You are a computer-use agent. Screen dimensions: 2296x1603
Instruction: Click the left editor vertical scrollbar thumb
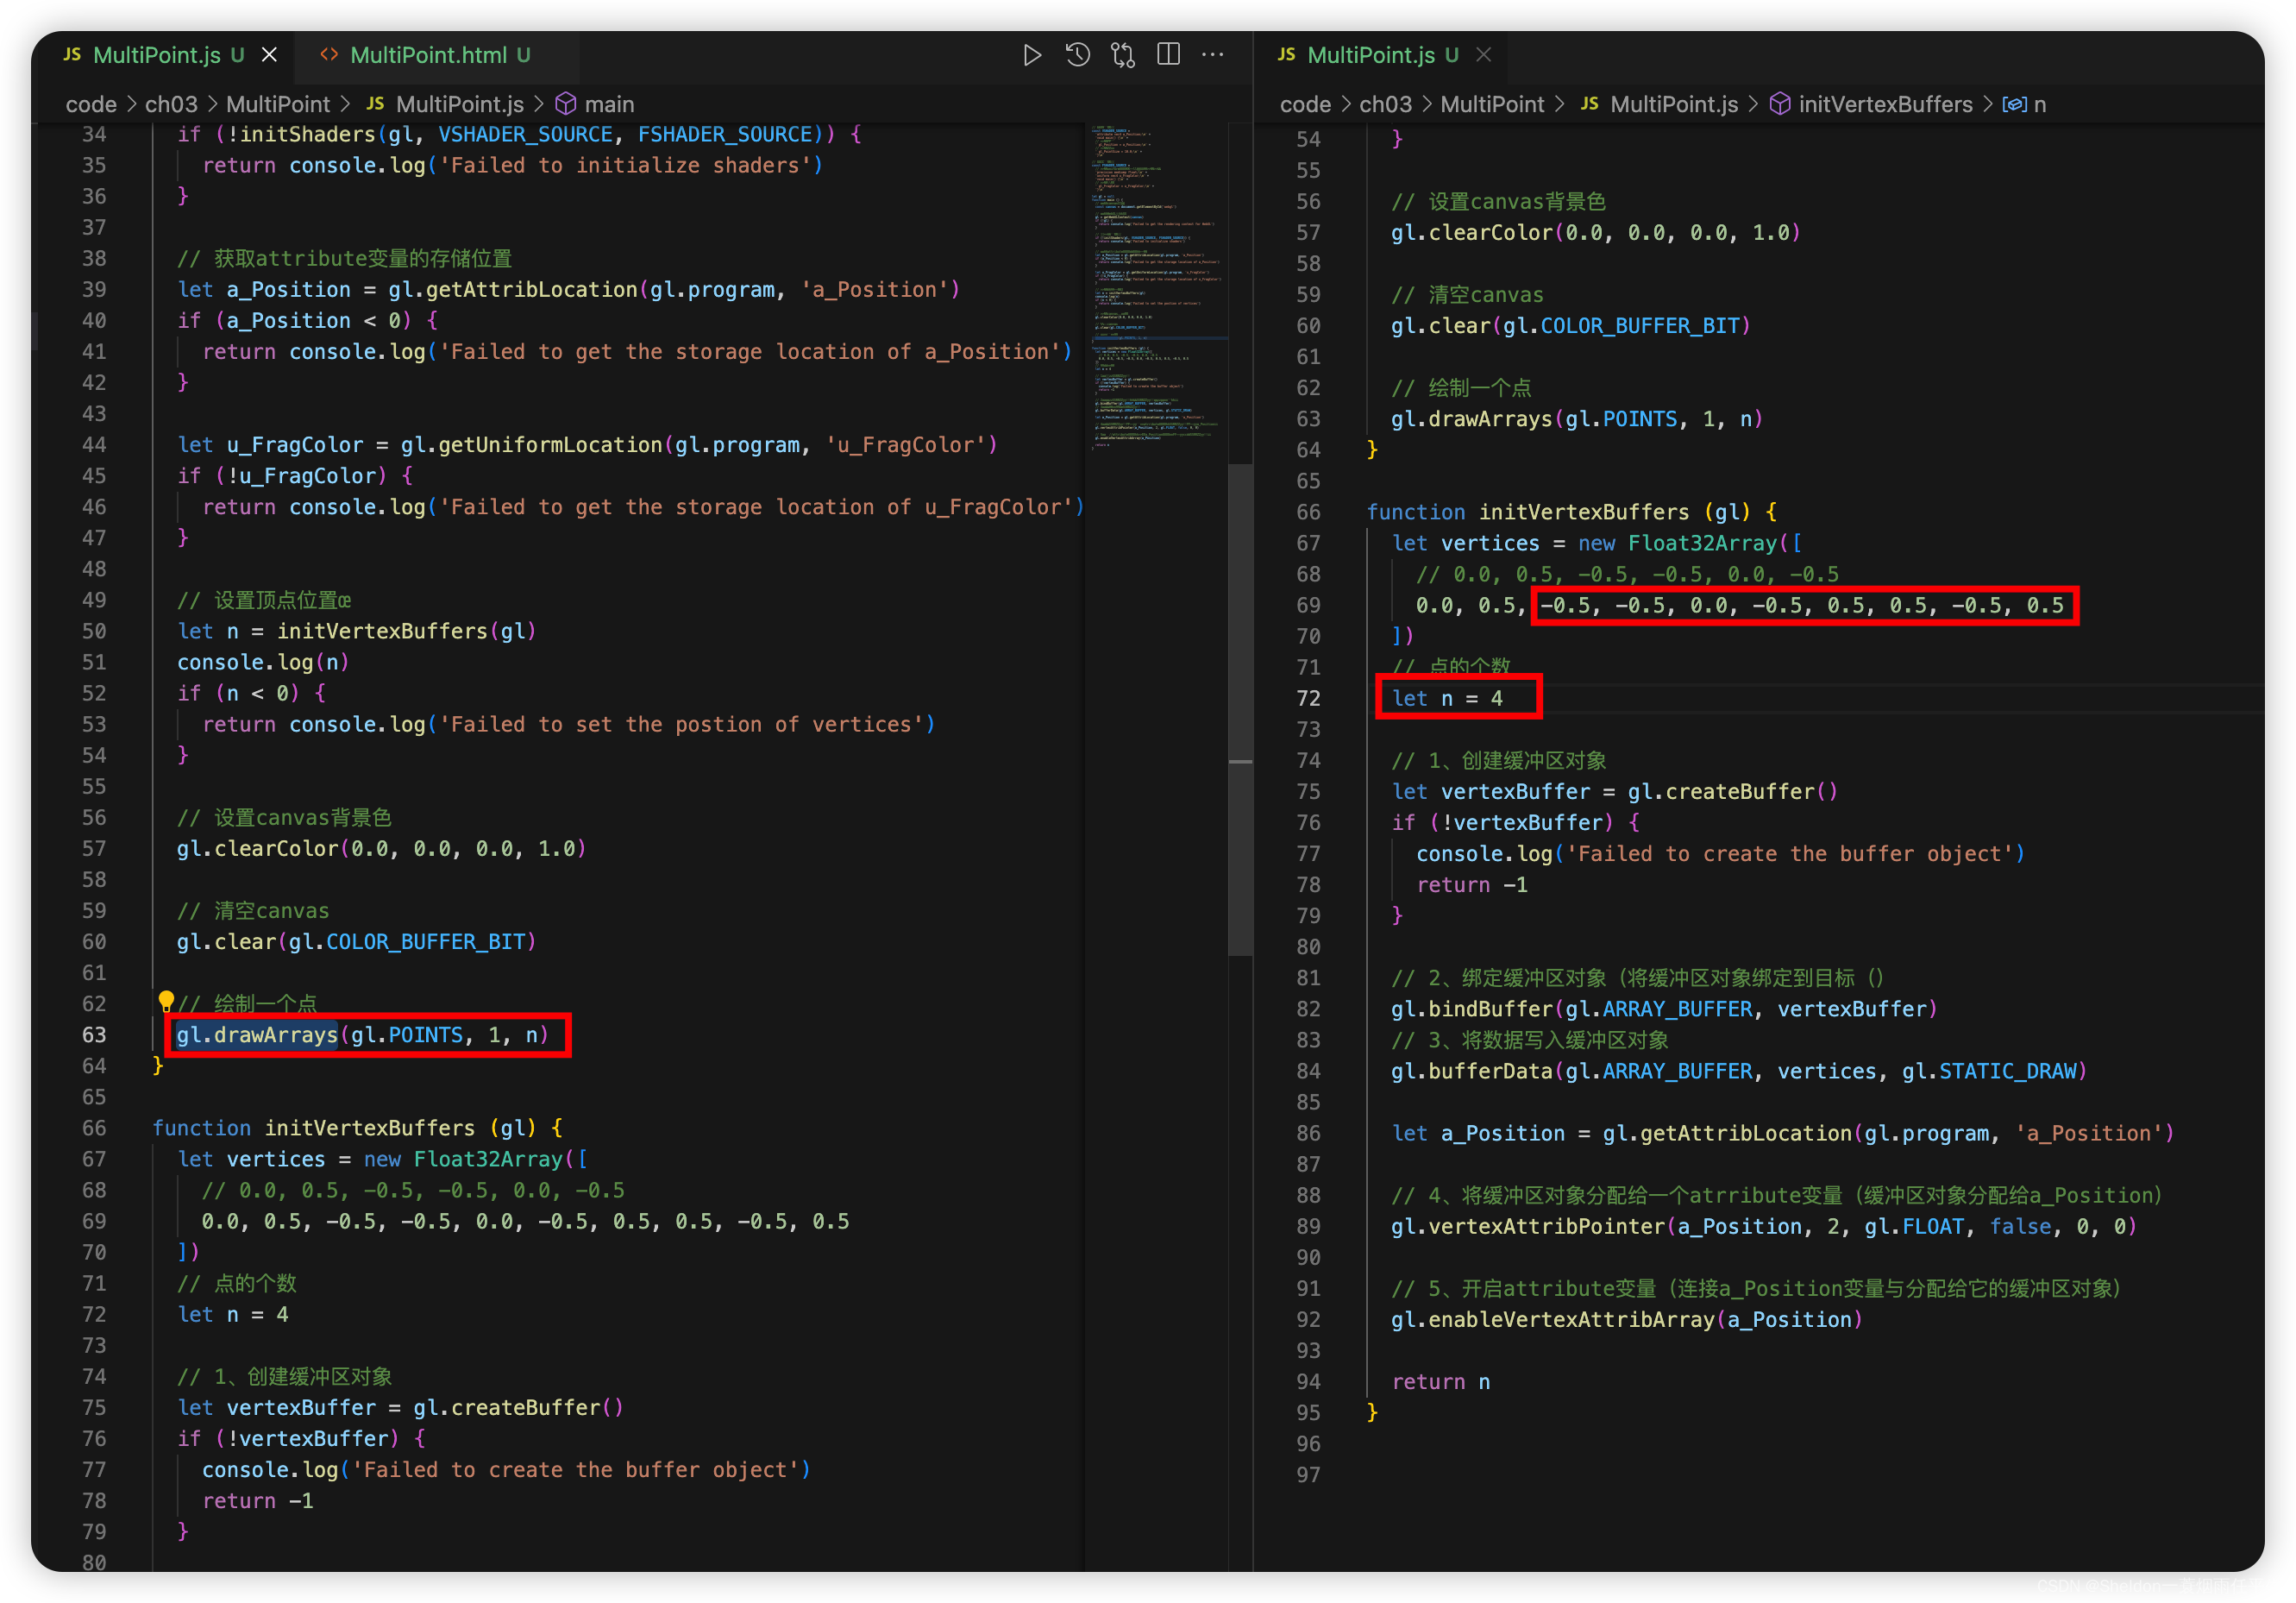click(x=1240, y=708)
